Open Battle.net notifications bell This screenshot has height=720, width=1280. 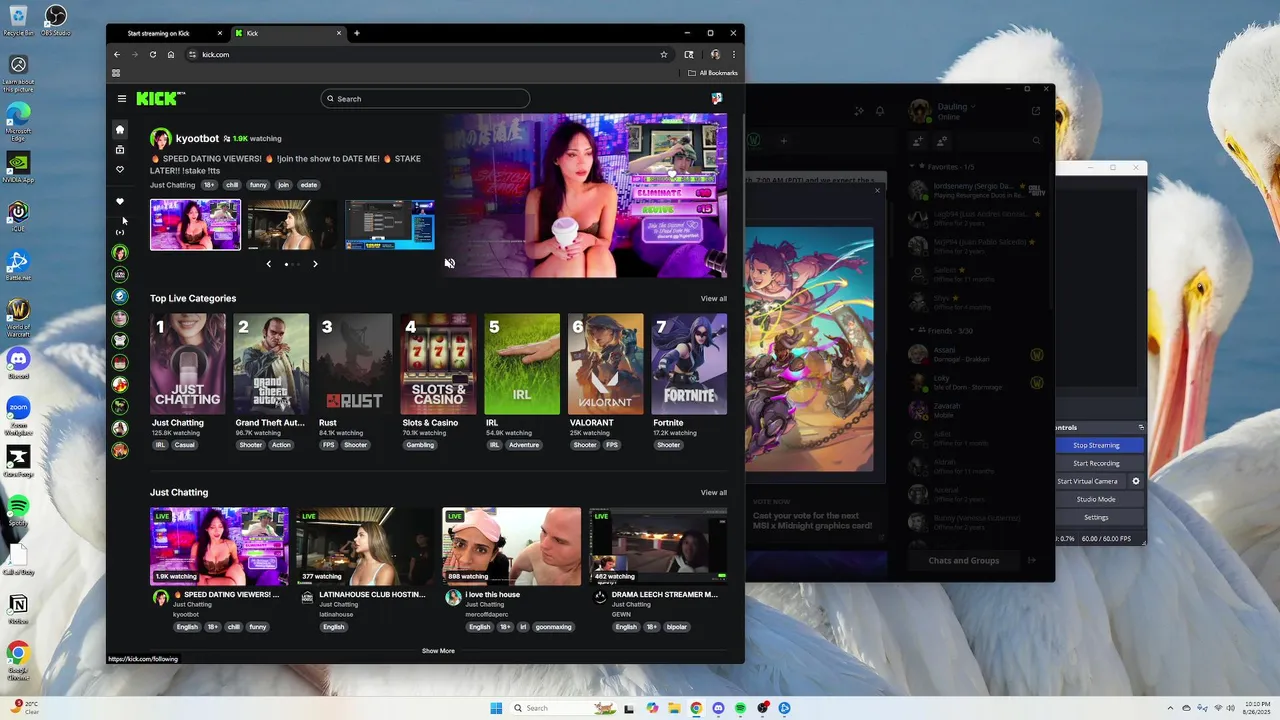[x=880, y=111]
